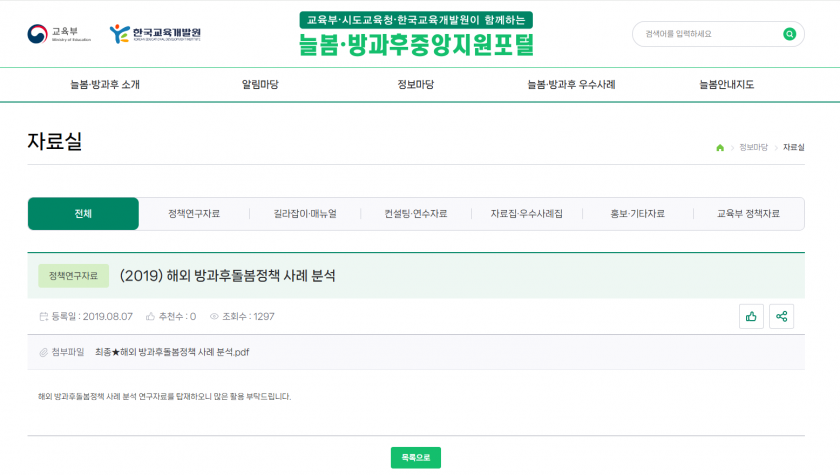
Task: Click the share icon button
Action: pyautogui.click(x=782, y=316)
